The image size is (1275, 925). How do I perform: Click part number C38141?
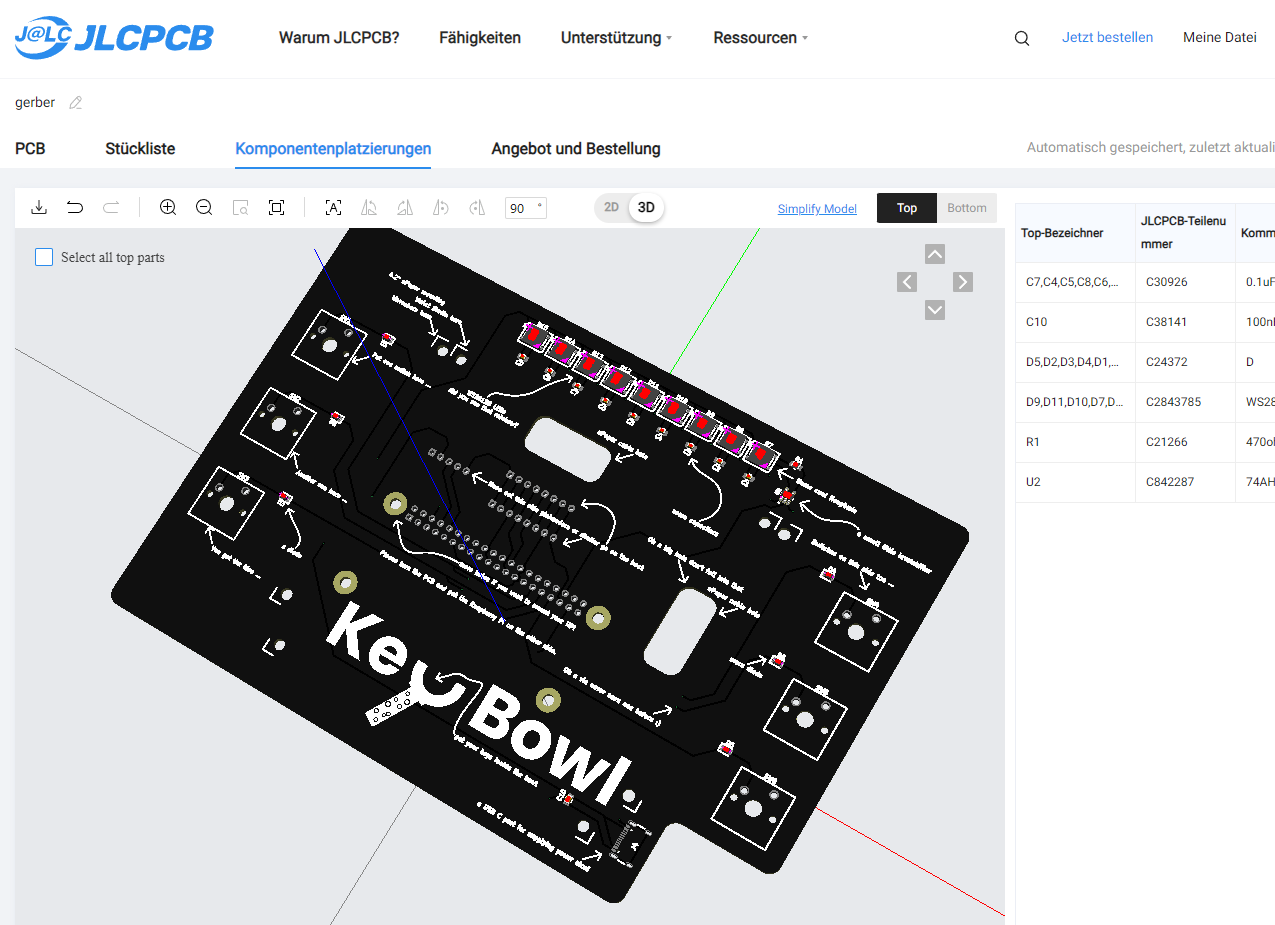point(1167,322)
